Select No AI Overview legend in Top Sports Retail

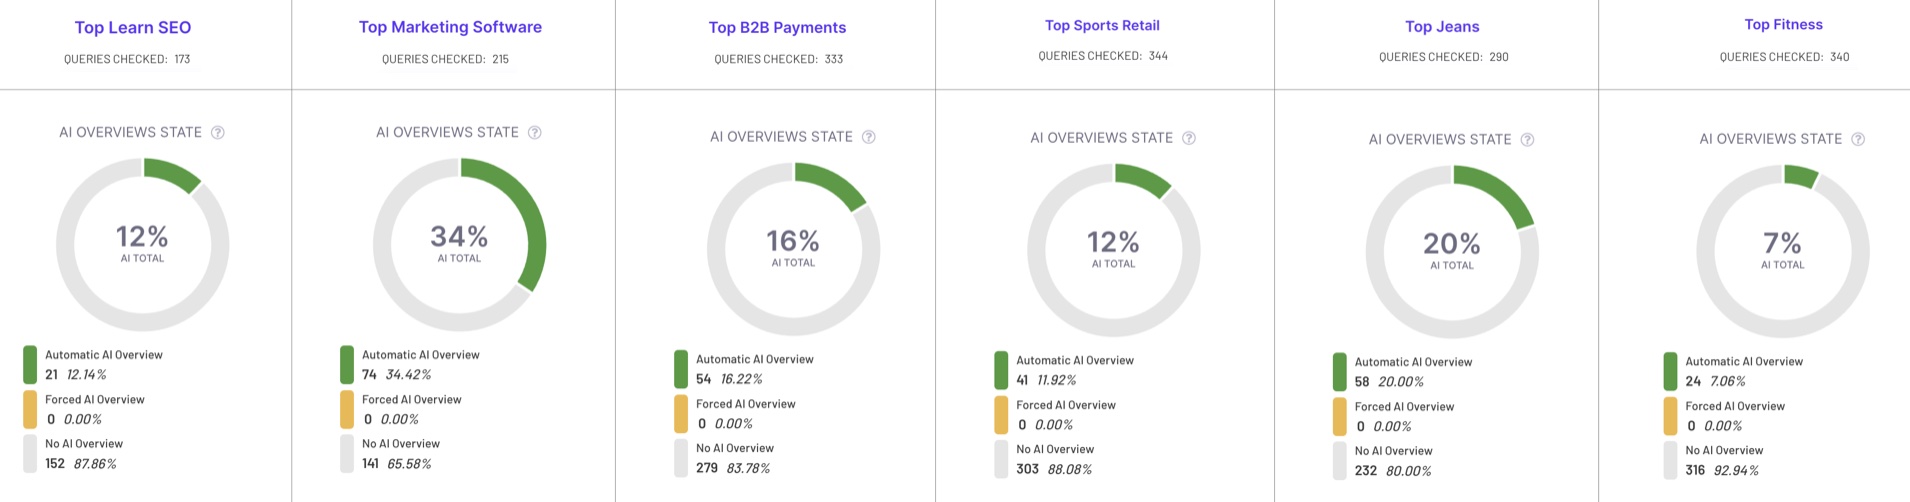tap(1054, 450)
